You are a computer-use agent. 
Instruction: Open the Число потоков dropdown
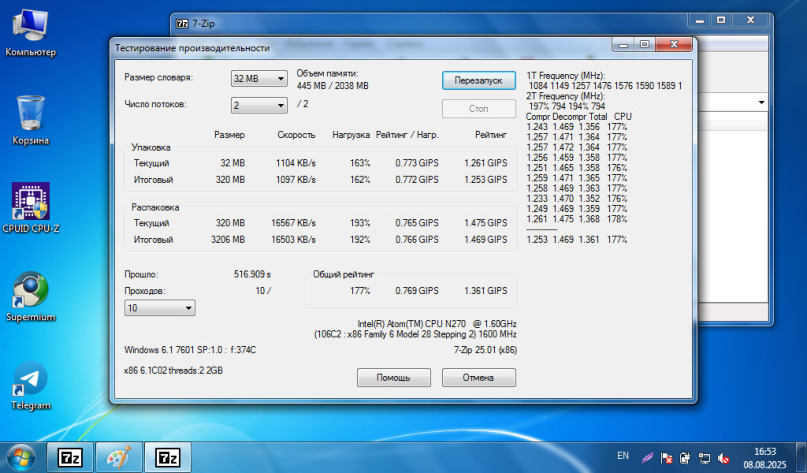click(259, 105)
